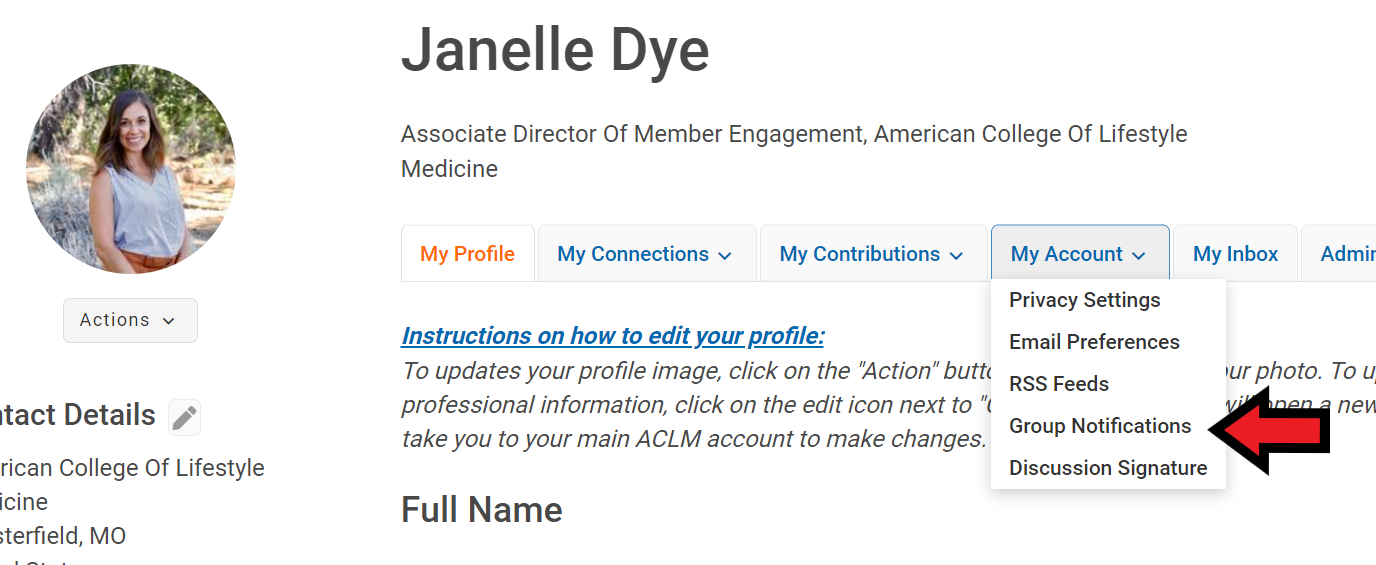The image size is (1376, 565).
Task: Choose Email Preferences in My Account menu
Action: tap(1094, 342)
